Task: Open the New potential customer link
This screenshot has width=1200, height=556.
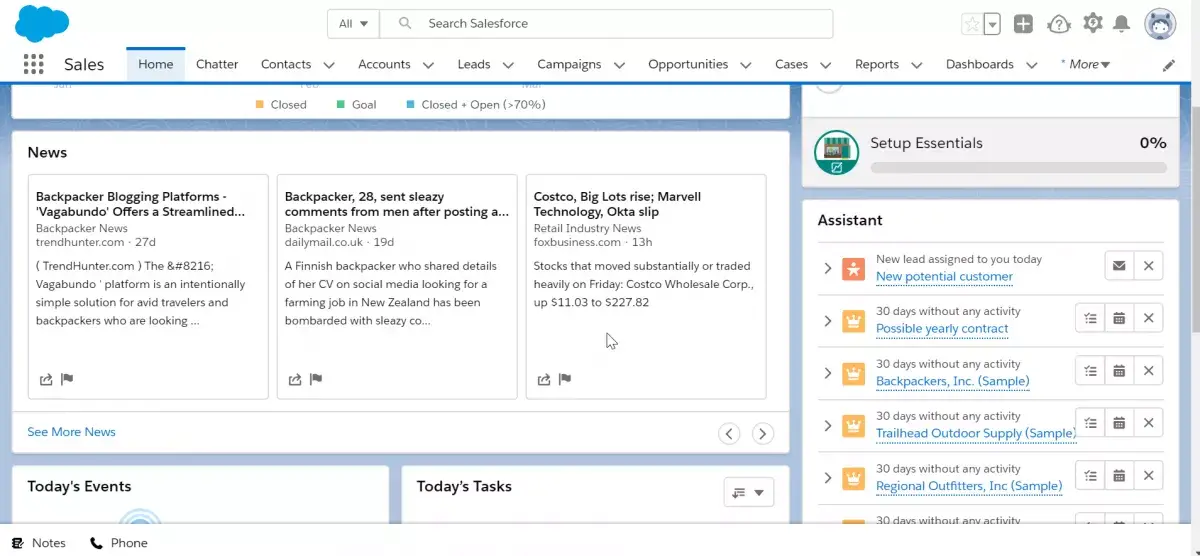Action: pyautogui.click(x=944, y=276)
